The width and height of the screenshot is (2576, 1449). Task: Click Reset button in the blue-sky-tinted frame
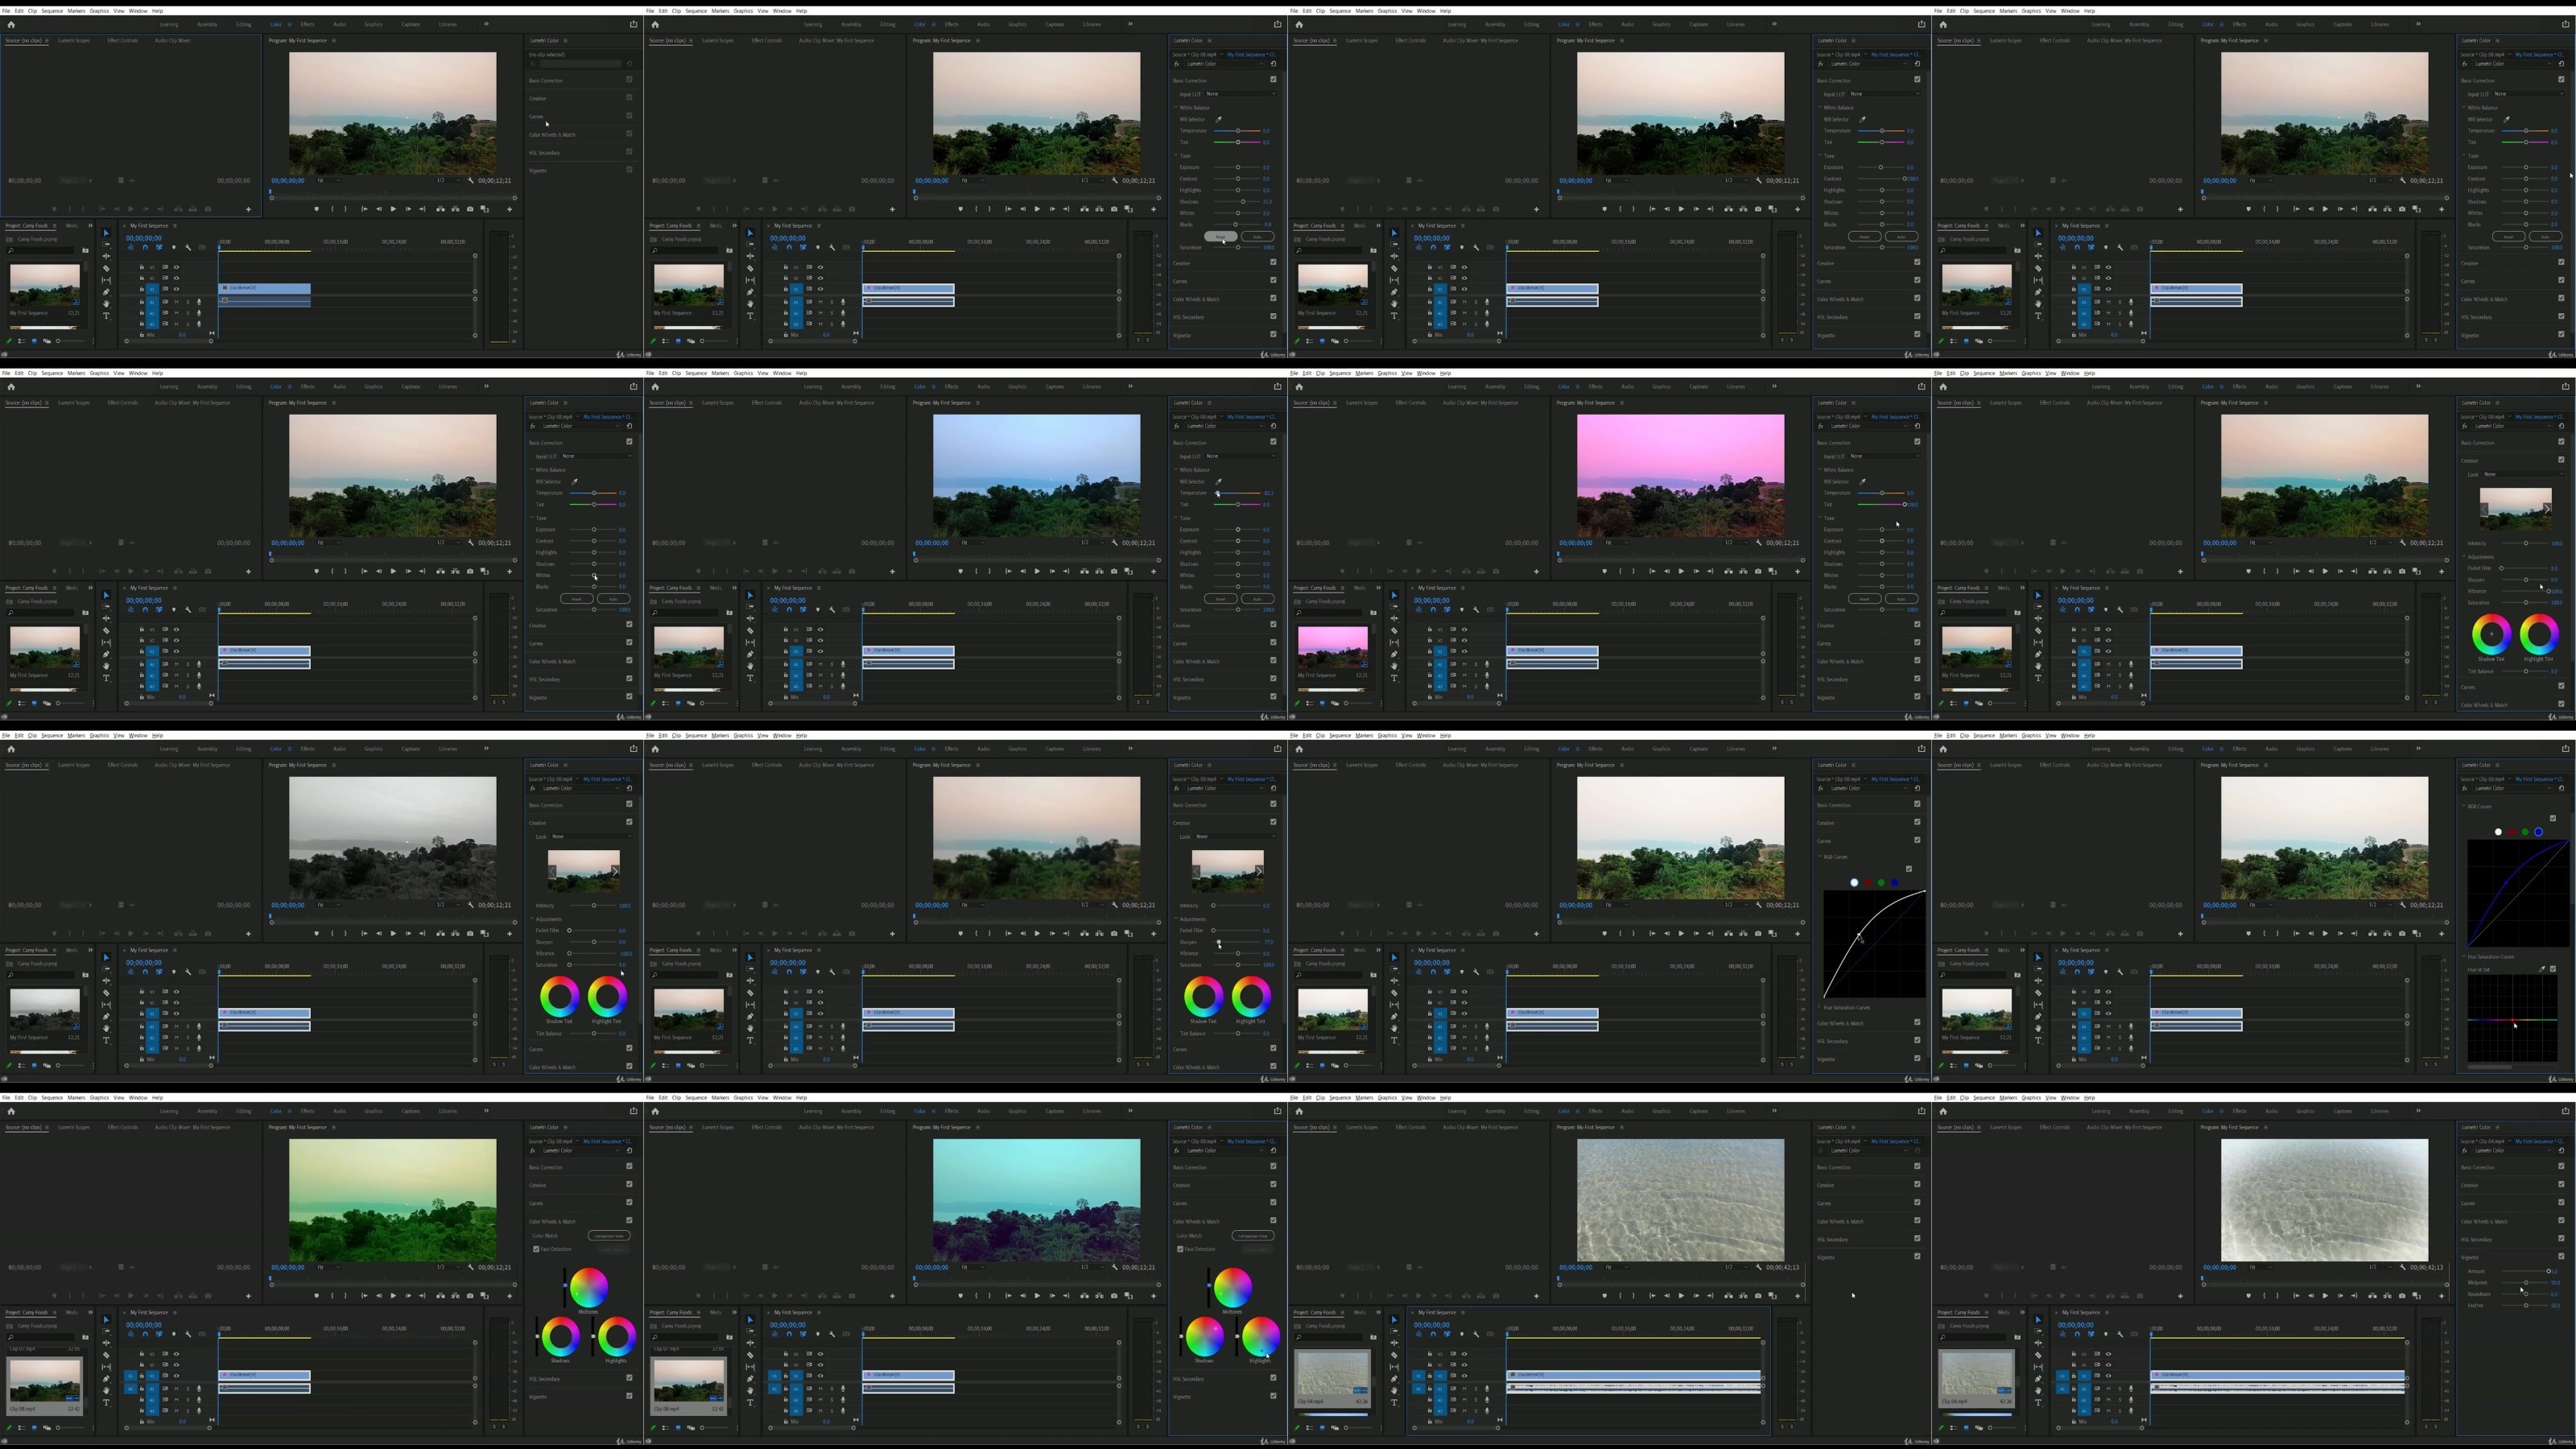[1220, 599]
